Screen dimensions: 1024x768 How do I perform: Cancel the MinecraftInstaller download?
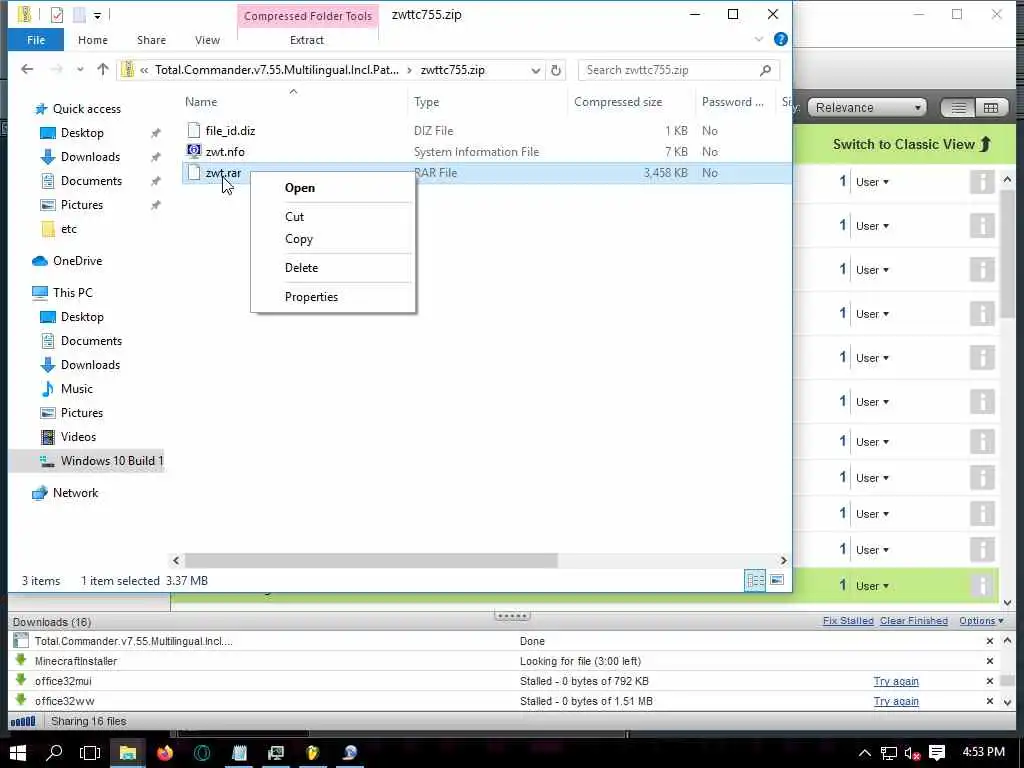(989, 662)
